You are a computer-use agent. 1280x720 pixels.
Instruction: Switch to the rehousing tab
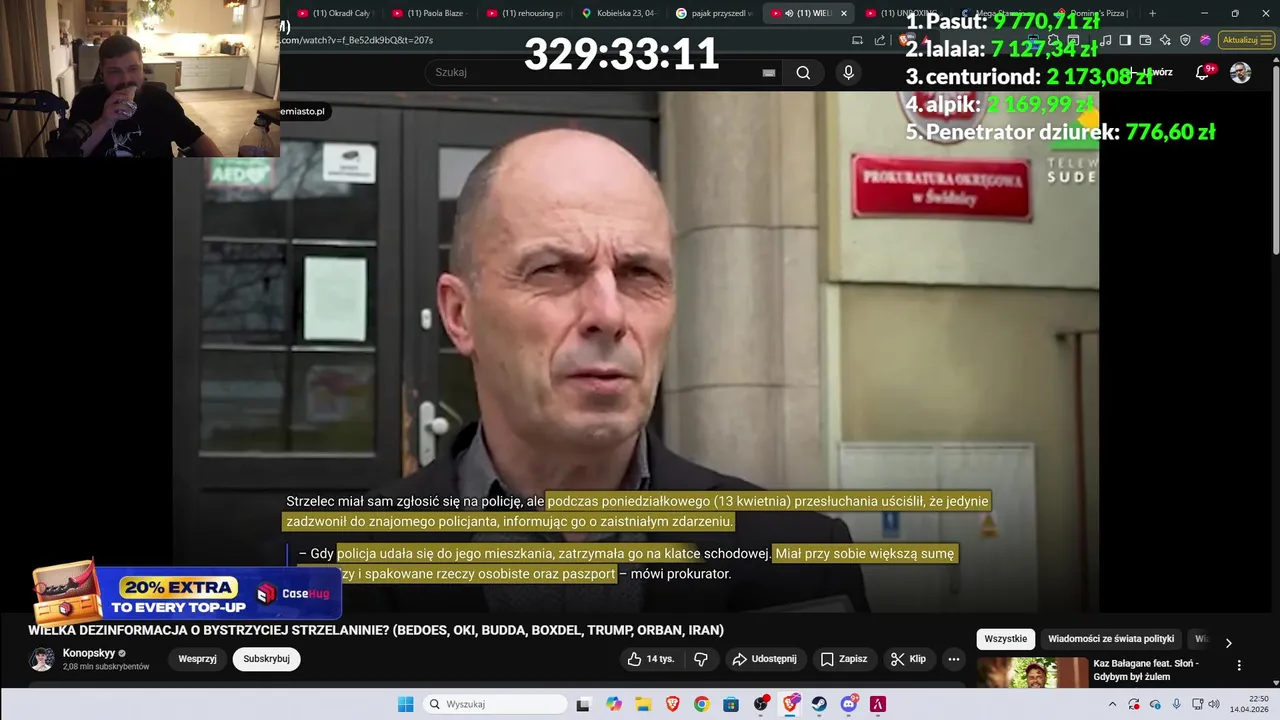pos(523,13)
